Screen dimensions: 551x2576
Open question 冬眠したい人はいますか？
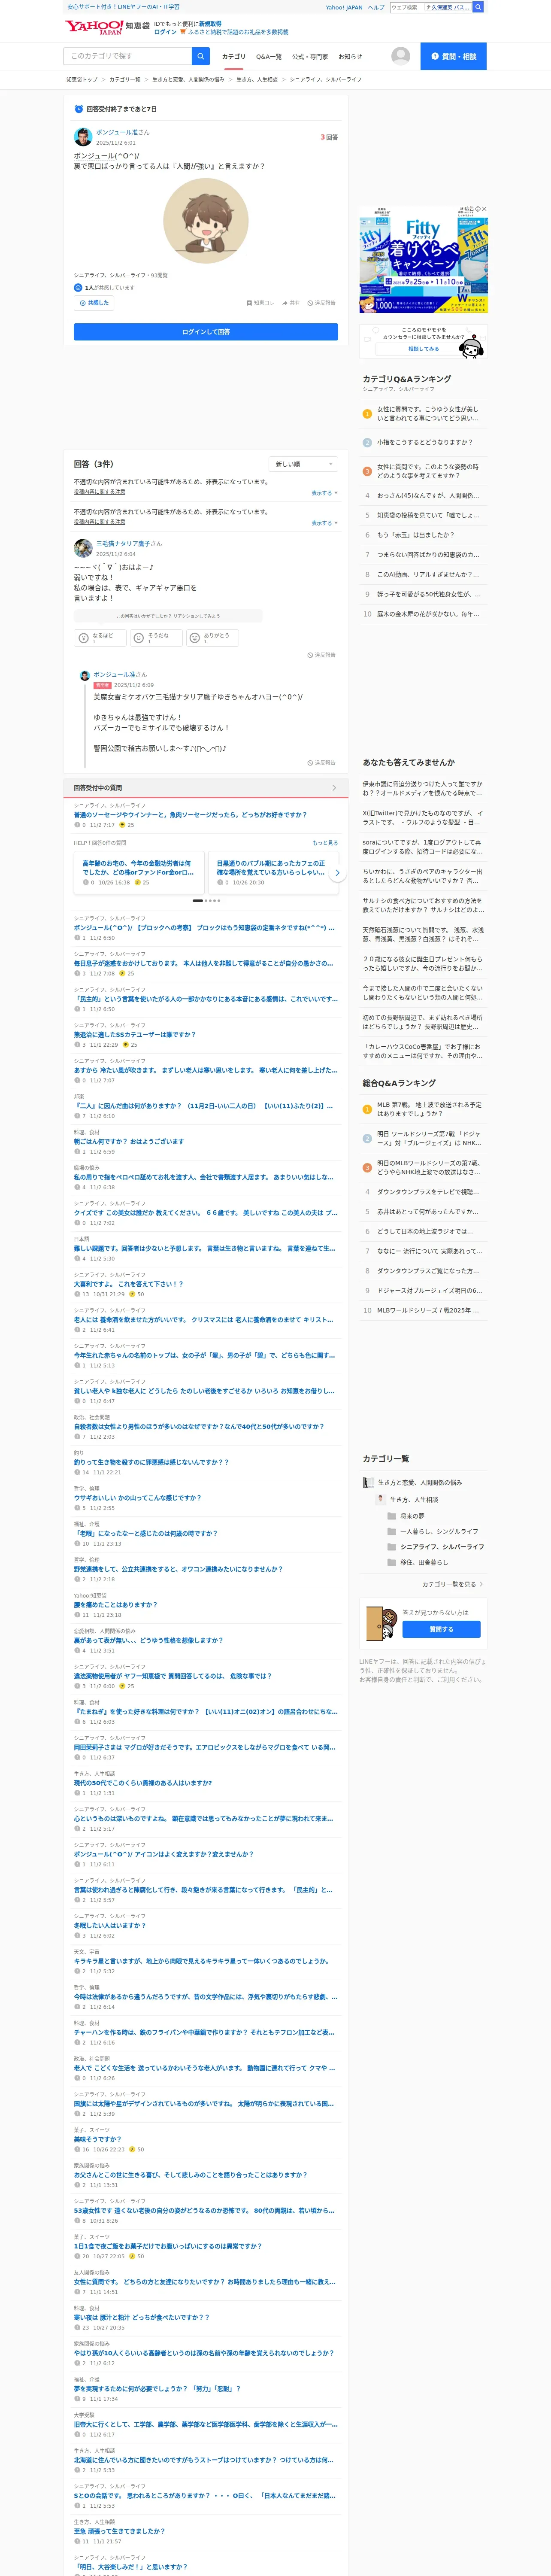(109, 1925)
